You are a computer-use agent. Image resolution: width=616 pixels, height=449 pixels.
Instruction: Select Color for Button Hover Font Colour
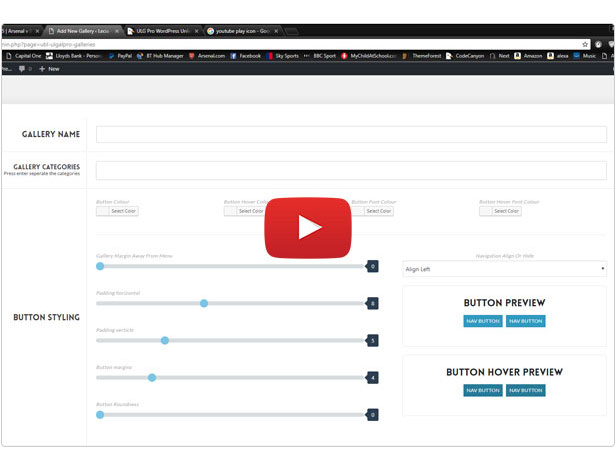[500, 211]
